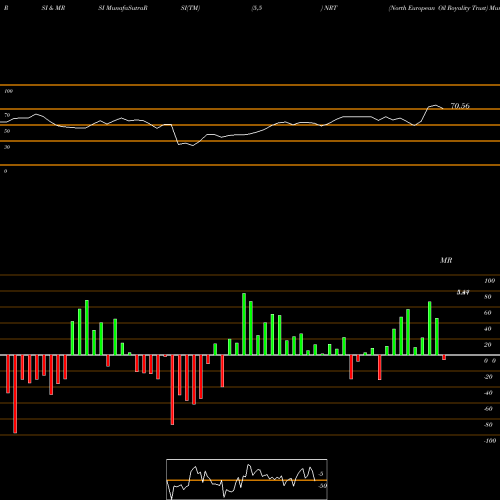500x500 pixels.
Task: Click the MR axis label 40
Action: 488,329
